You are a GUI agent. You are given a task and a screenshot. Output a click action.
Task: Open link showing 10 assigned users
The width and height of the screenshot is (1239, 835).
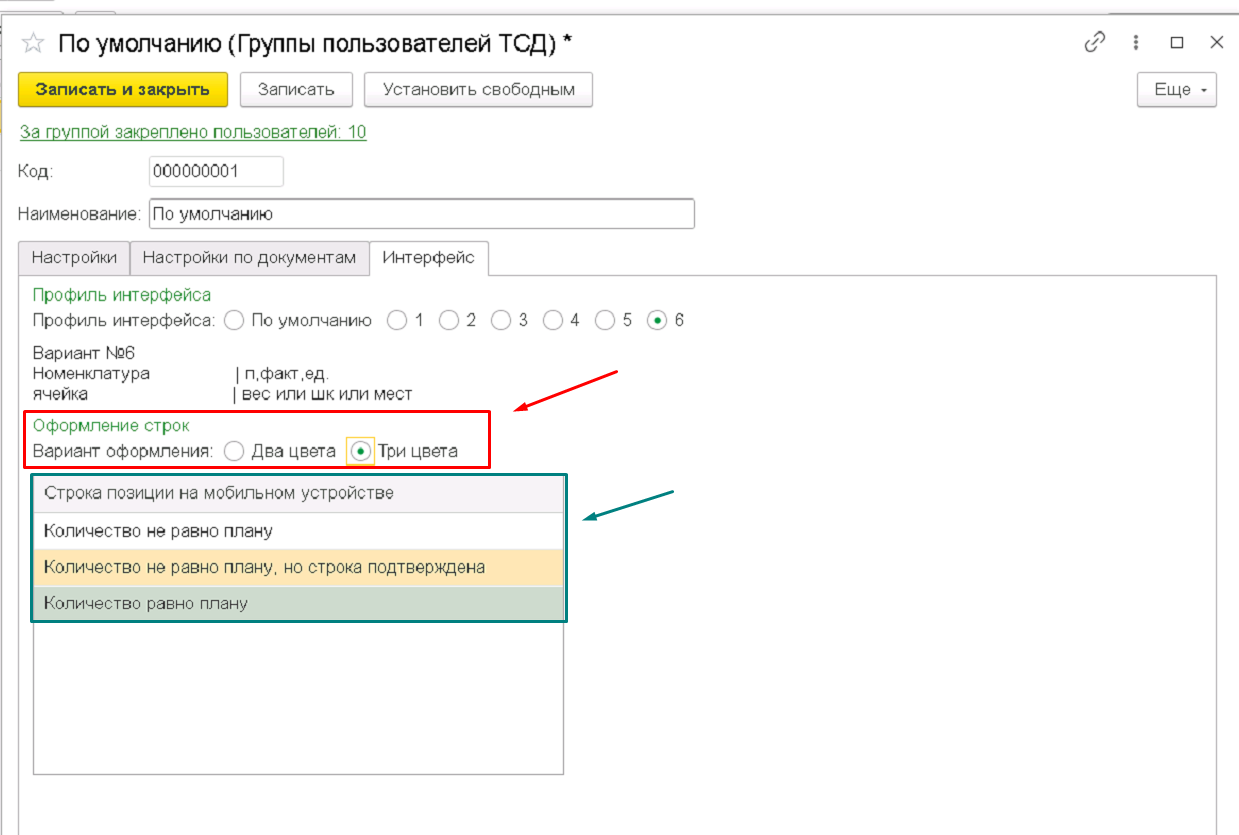pos(193,132)
